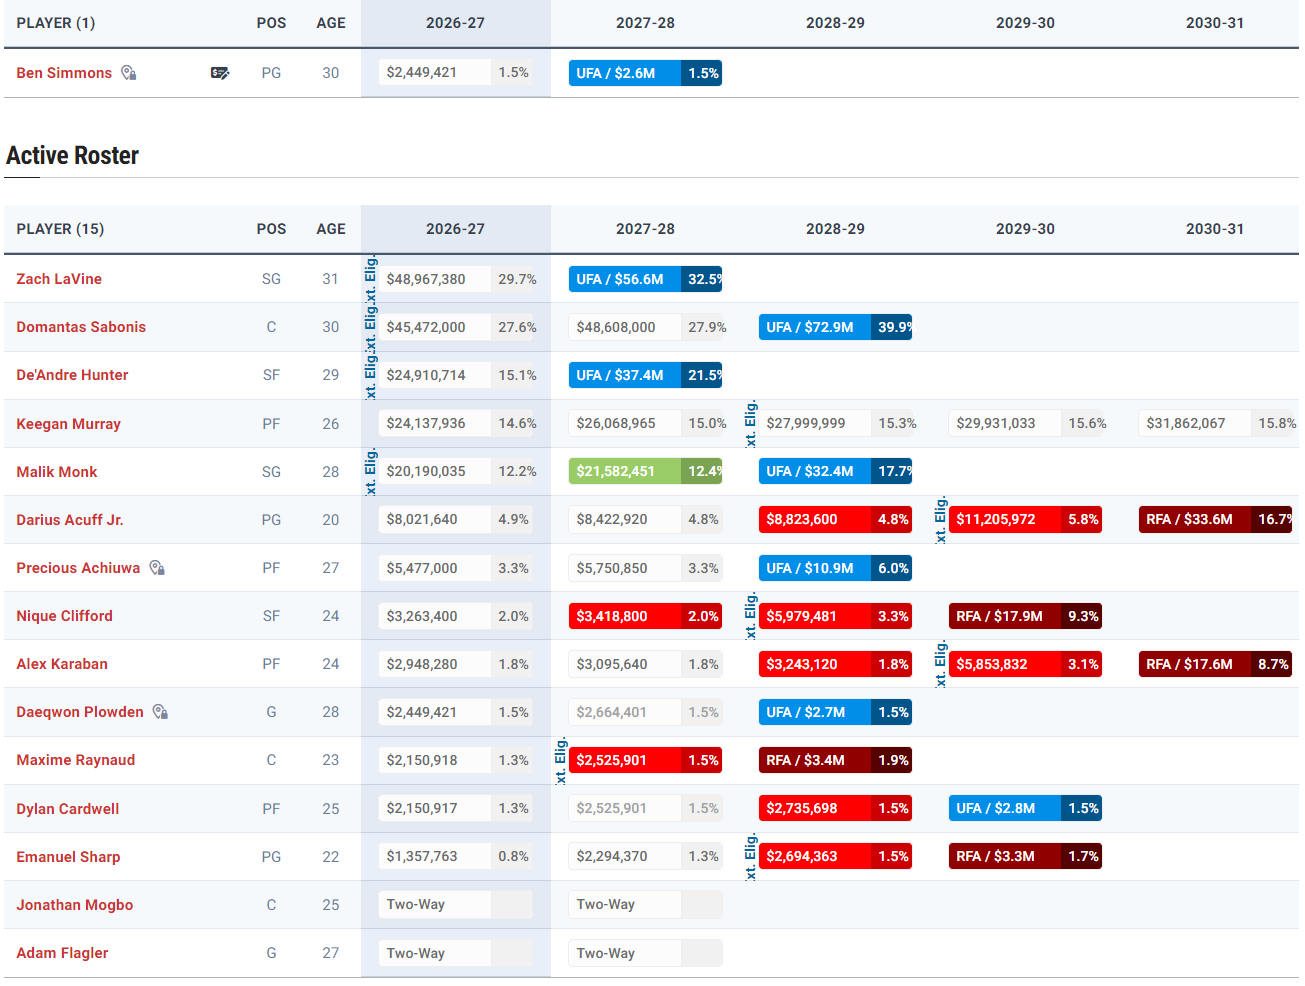The image size is (1305, 986).
Task: Click Jonathan Mogbo's 2026-27 Two-Way cell
Action: pos(455,905)
